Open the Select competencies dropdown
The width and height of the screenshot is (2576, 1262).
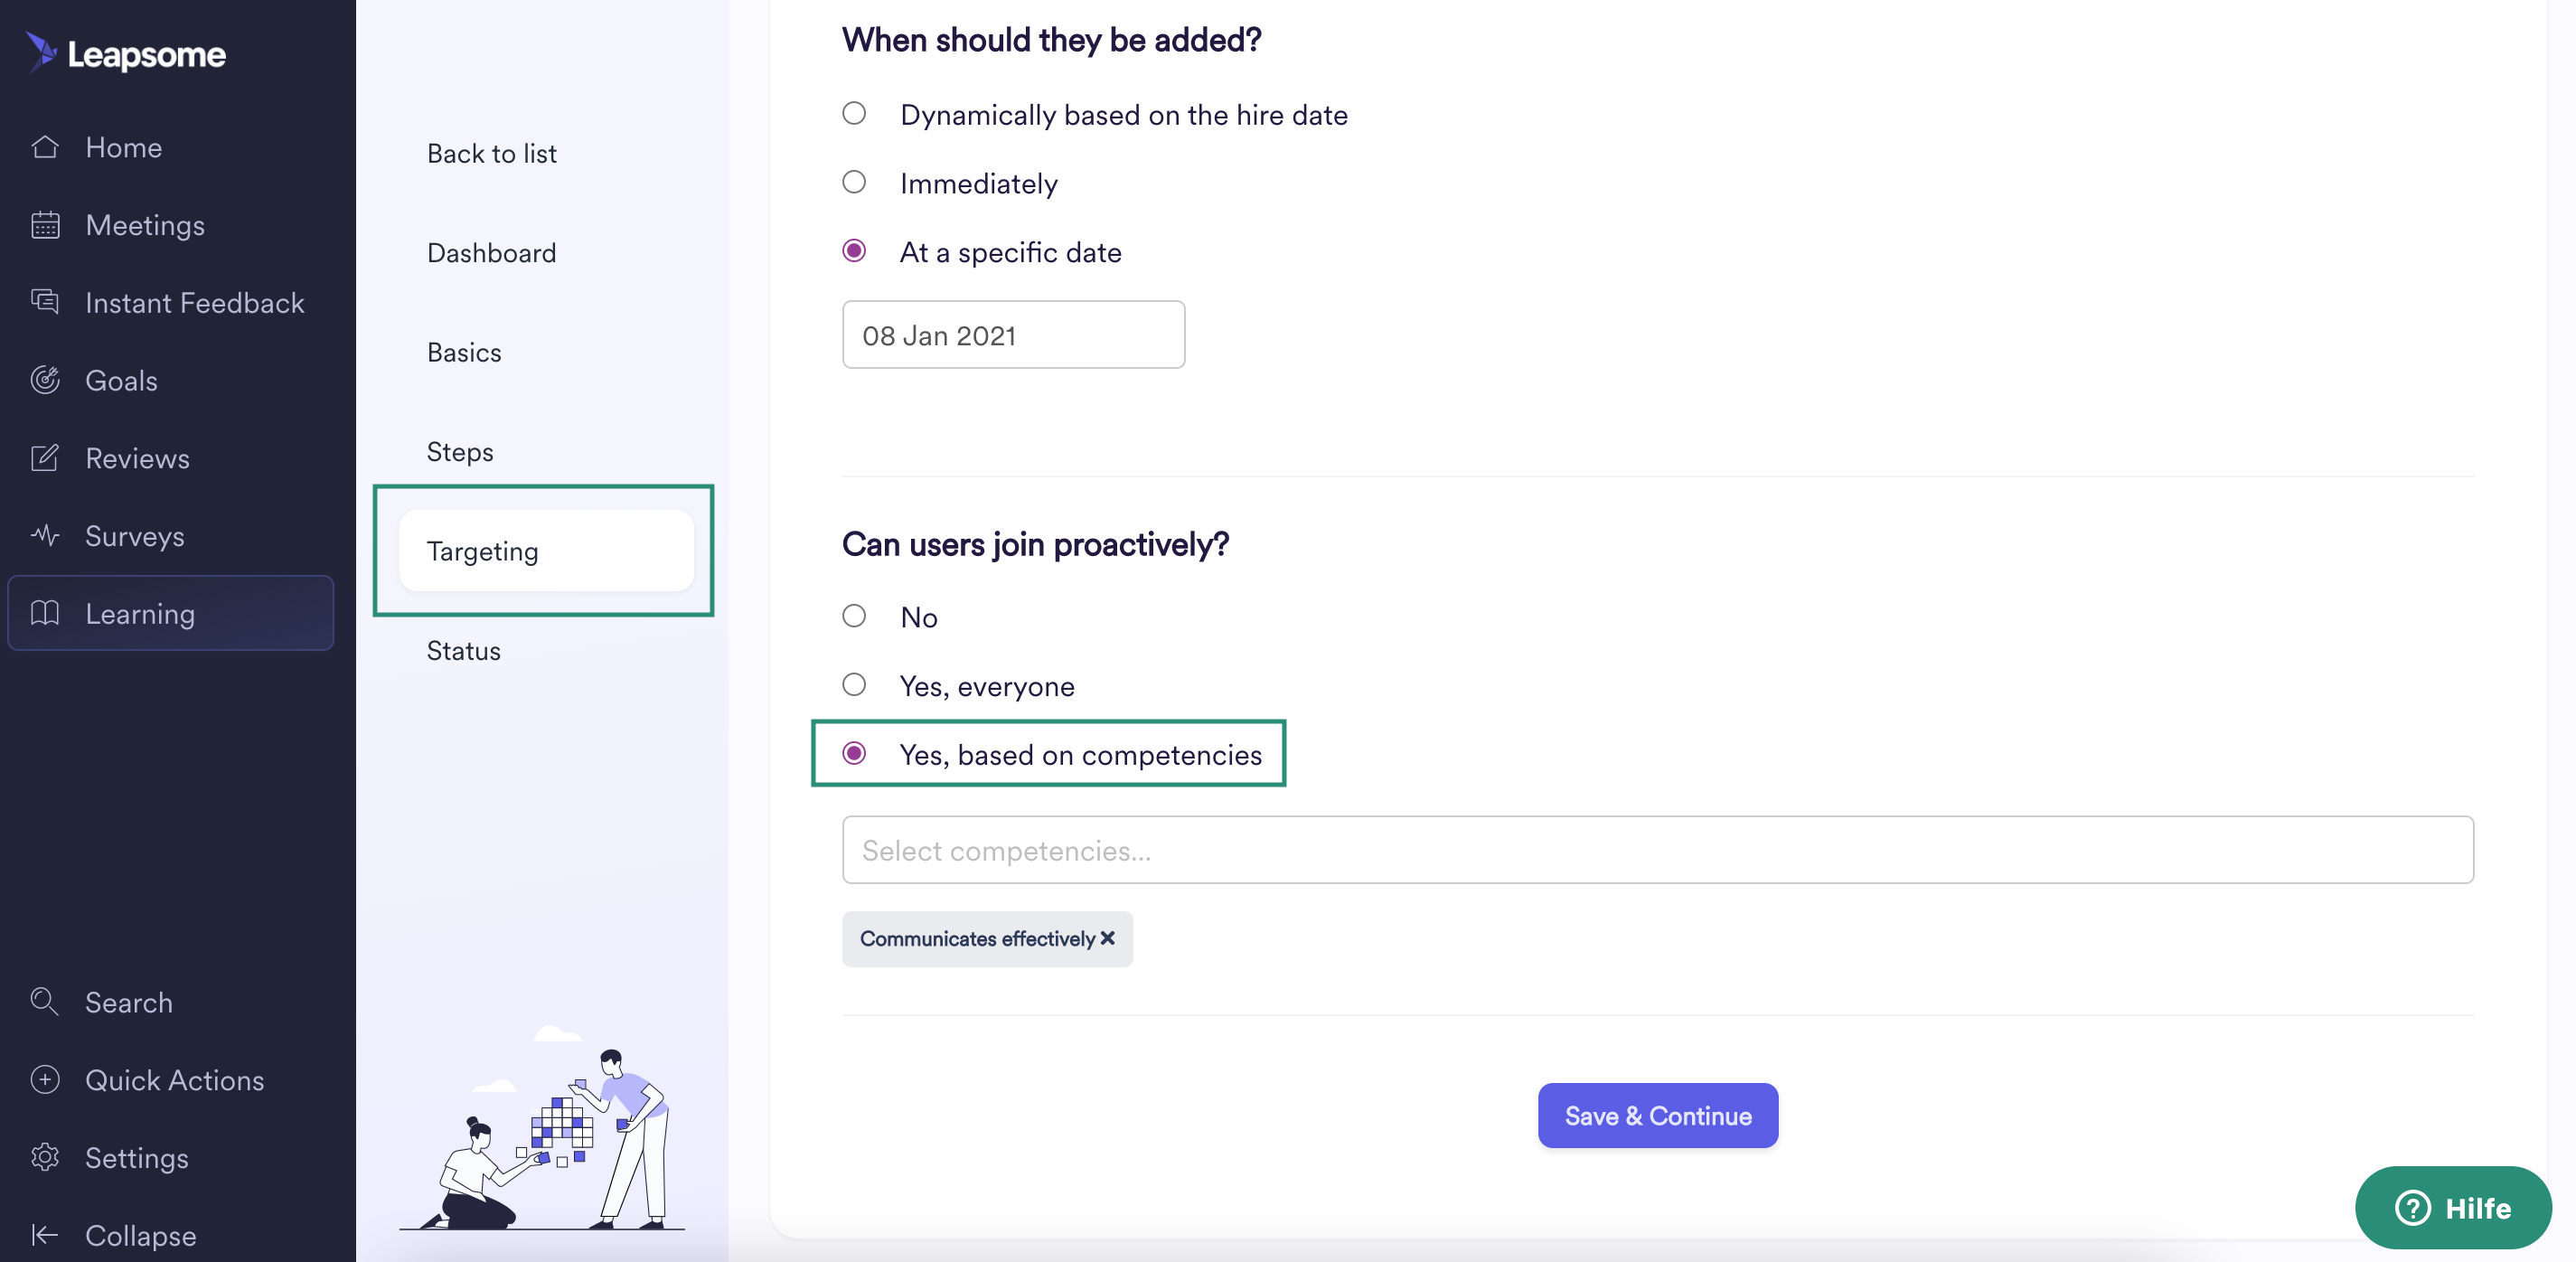pyautogui.click(x=1657, y=850)
